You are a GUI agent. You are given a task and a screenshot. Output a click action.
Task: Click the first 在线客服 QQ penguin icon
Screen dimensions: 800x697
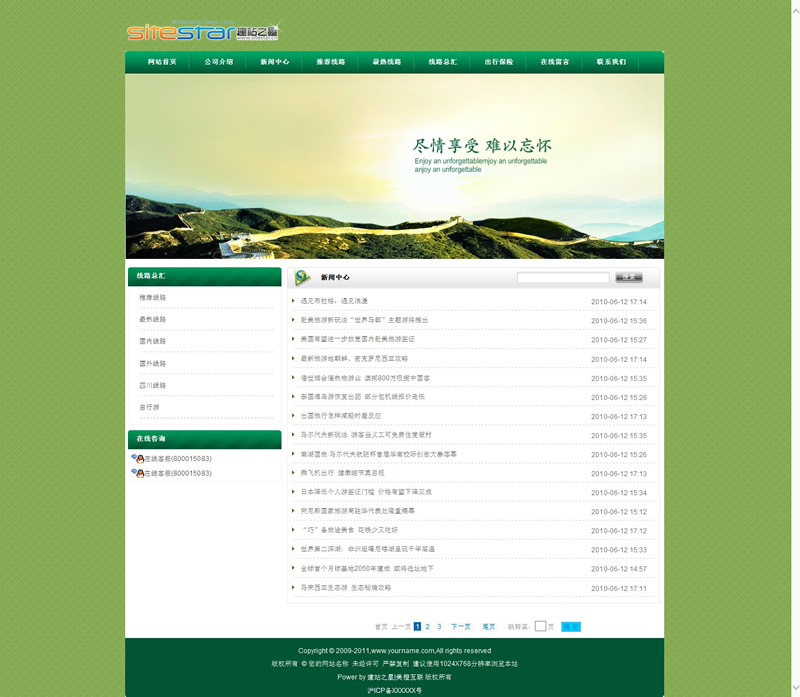pyautogui.click(x=137, y=458)
